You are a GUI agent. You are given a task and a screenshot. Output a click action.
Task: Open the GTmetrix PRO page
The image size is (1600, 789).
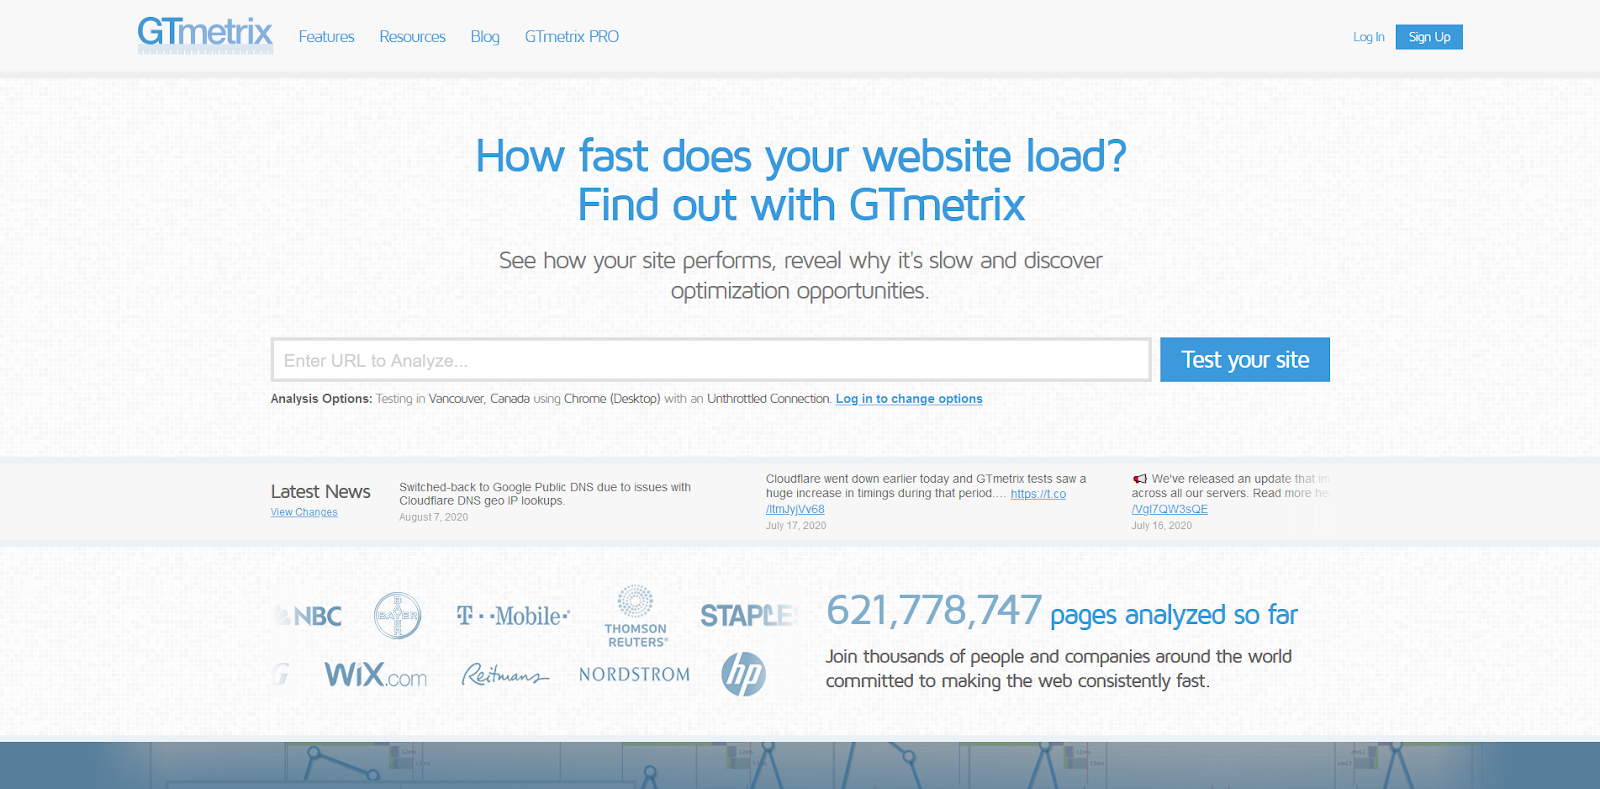pos(571,37)
